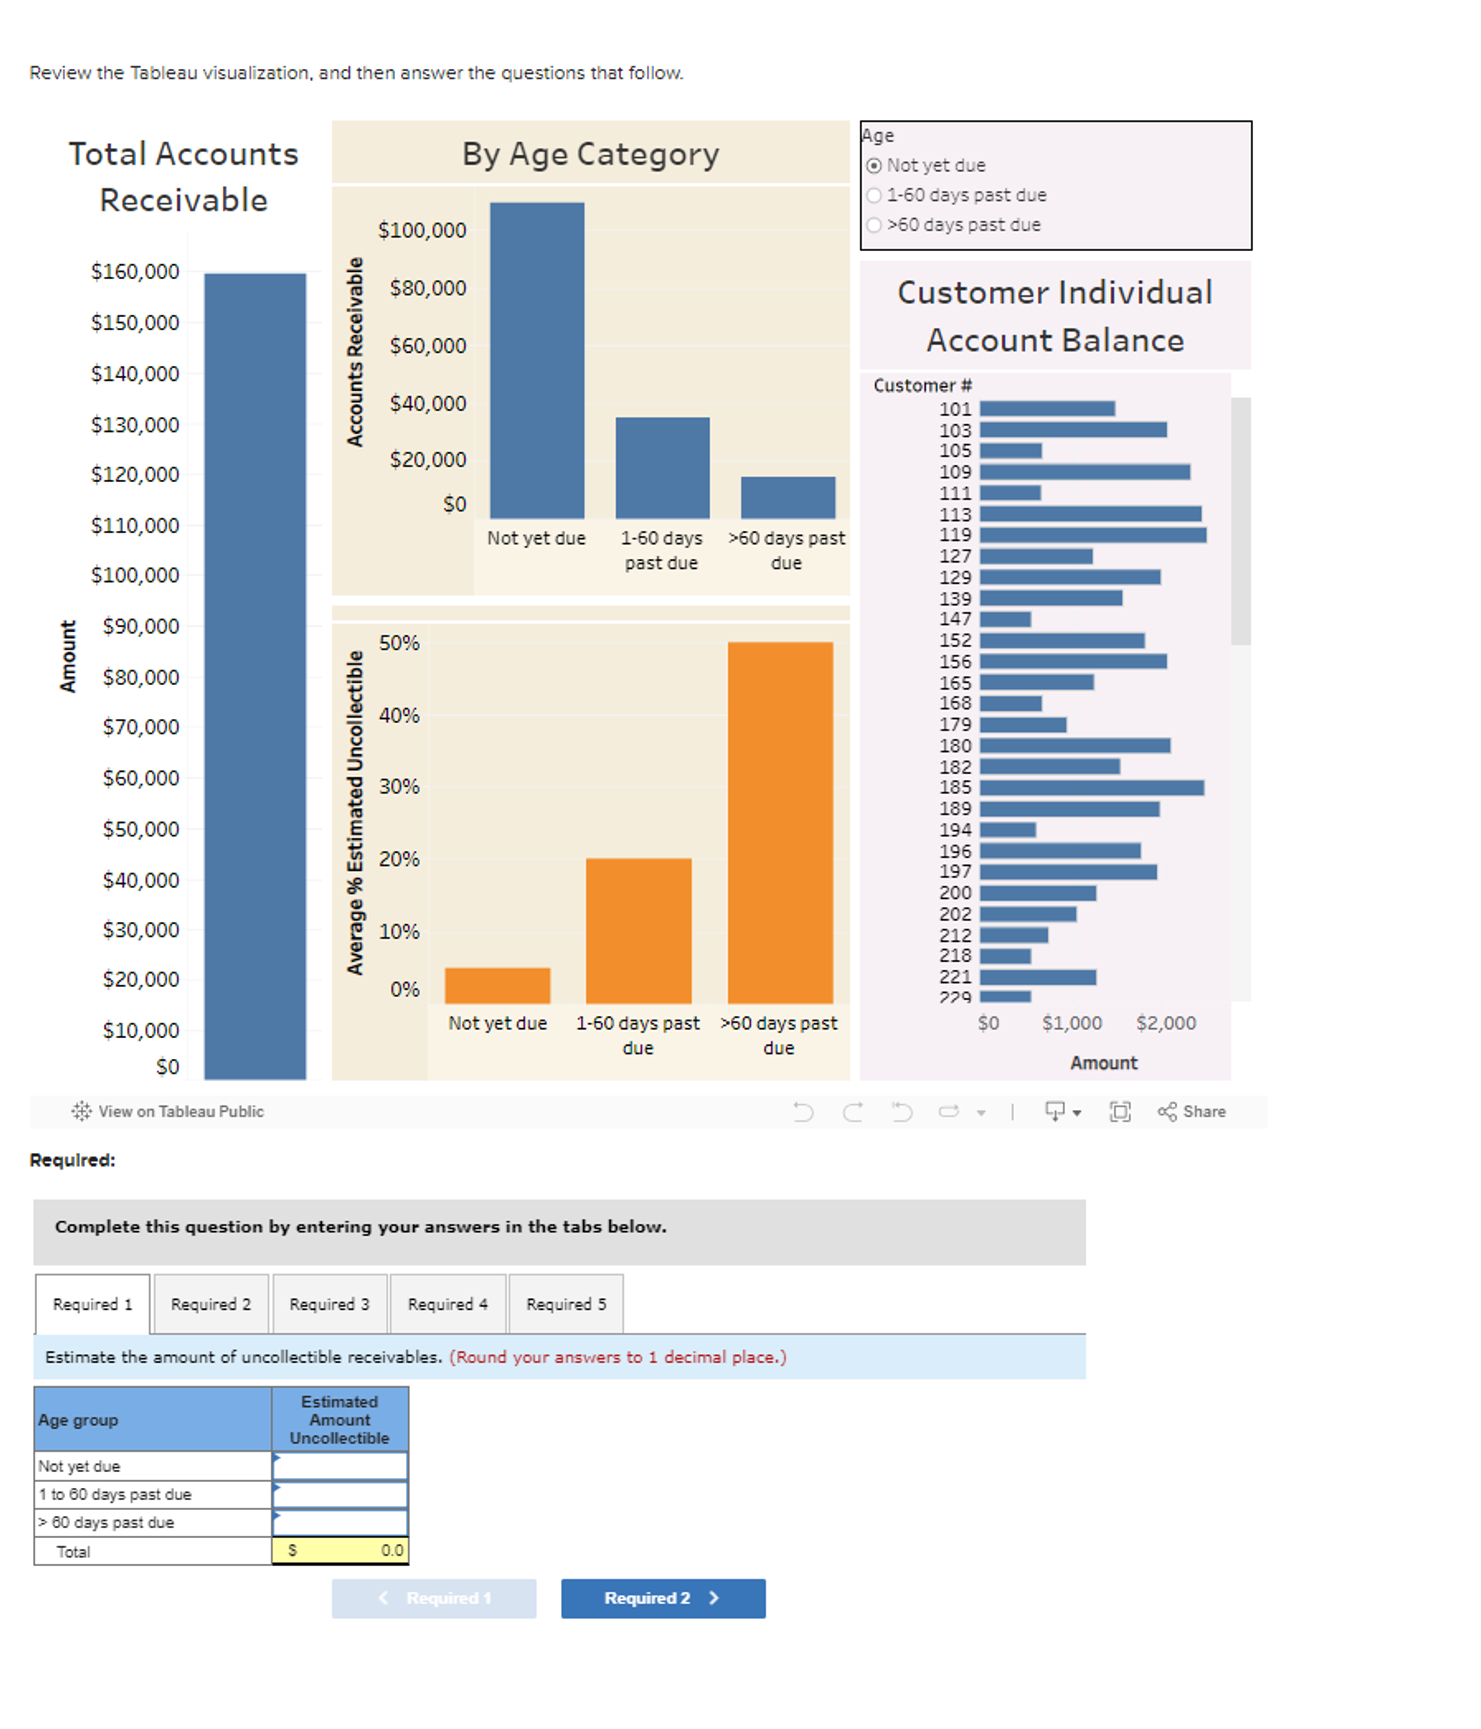Click the 'Age group' table header
Viewport: 1481px width, 1729px height.
pos(153,1420)
